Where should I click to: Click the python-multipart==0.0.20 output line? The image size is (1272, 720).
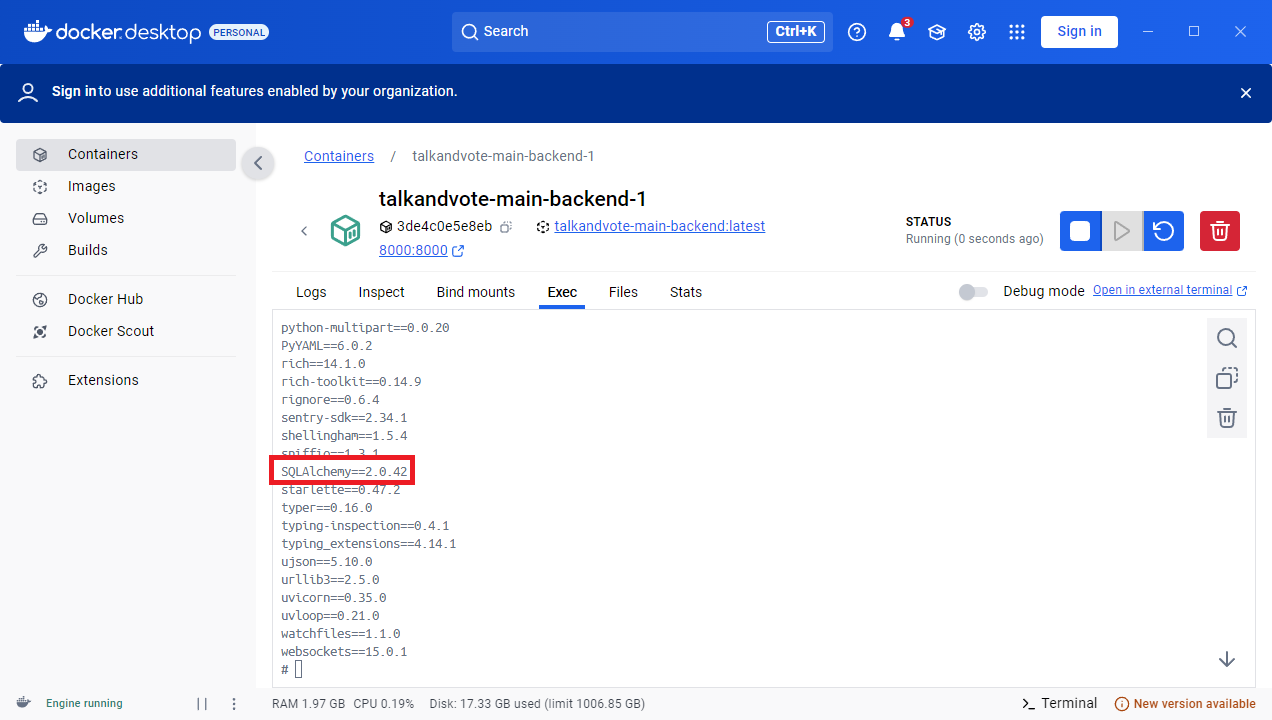coord(365,327)
